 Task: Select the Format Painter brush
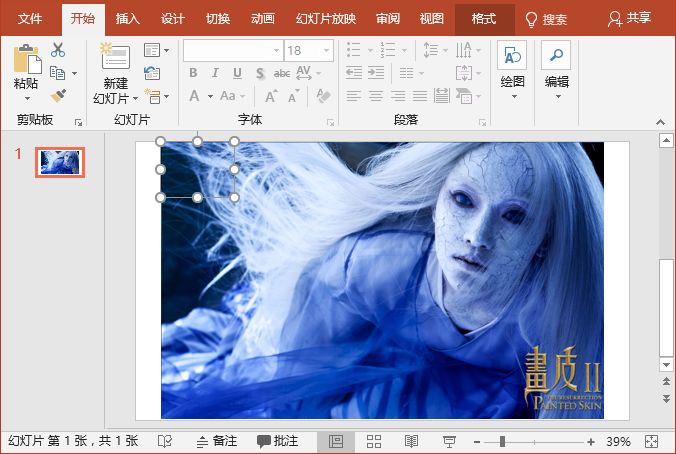58,95
